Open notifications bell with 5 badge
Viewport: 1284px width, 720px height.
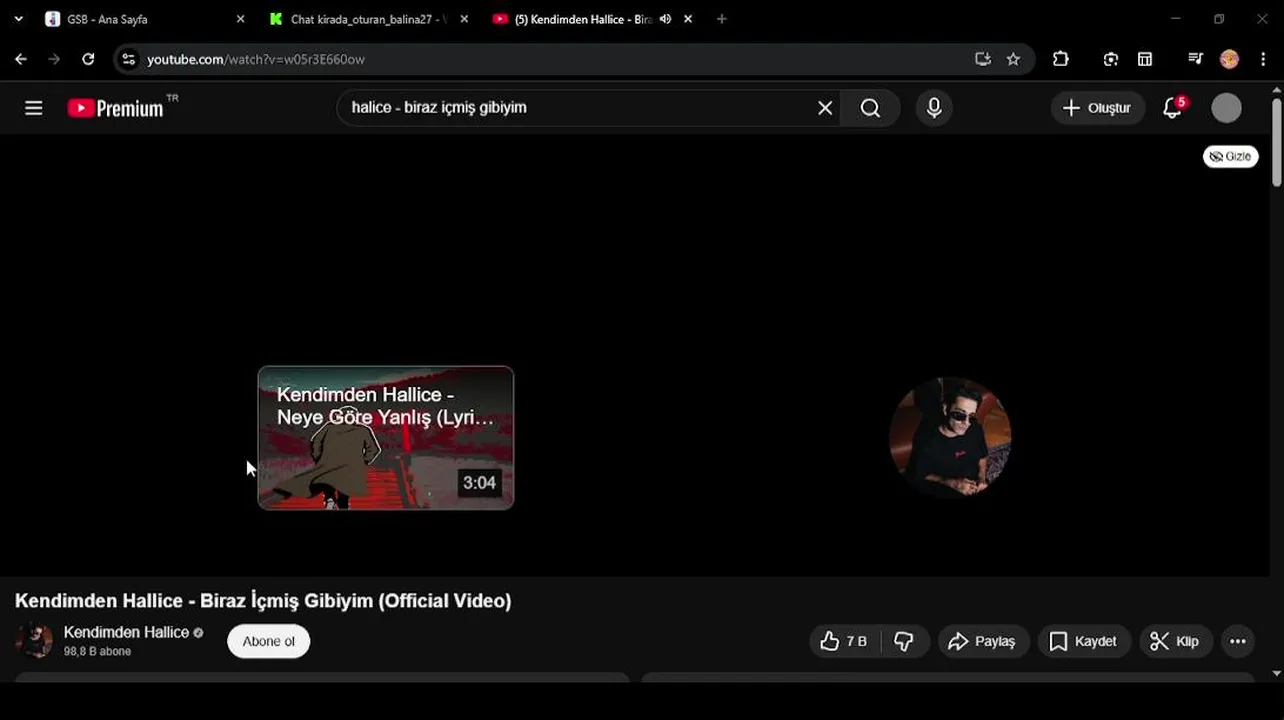pyautogui.click(x=1173, y=107)
